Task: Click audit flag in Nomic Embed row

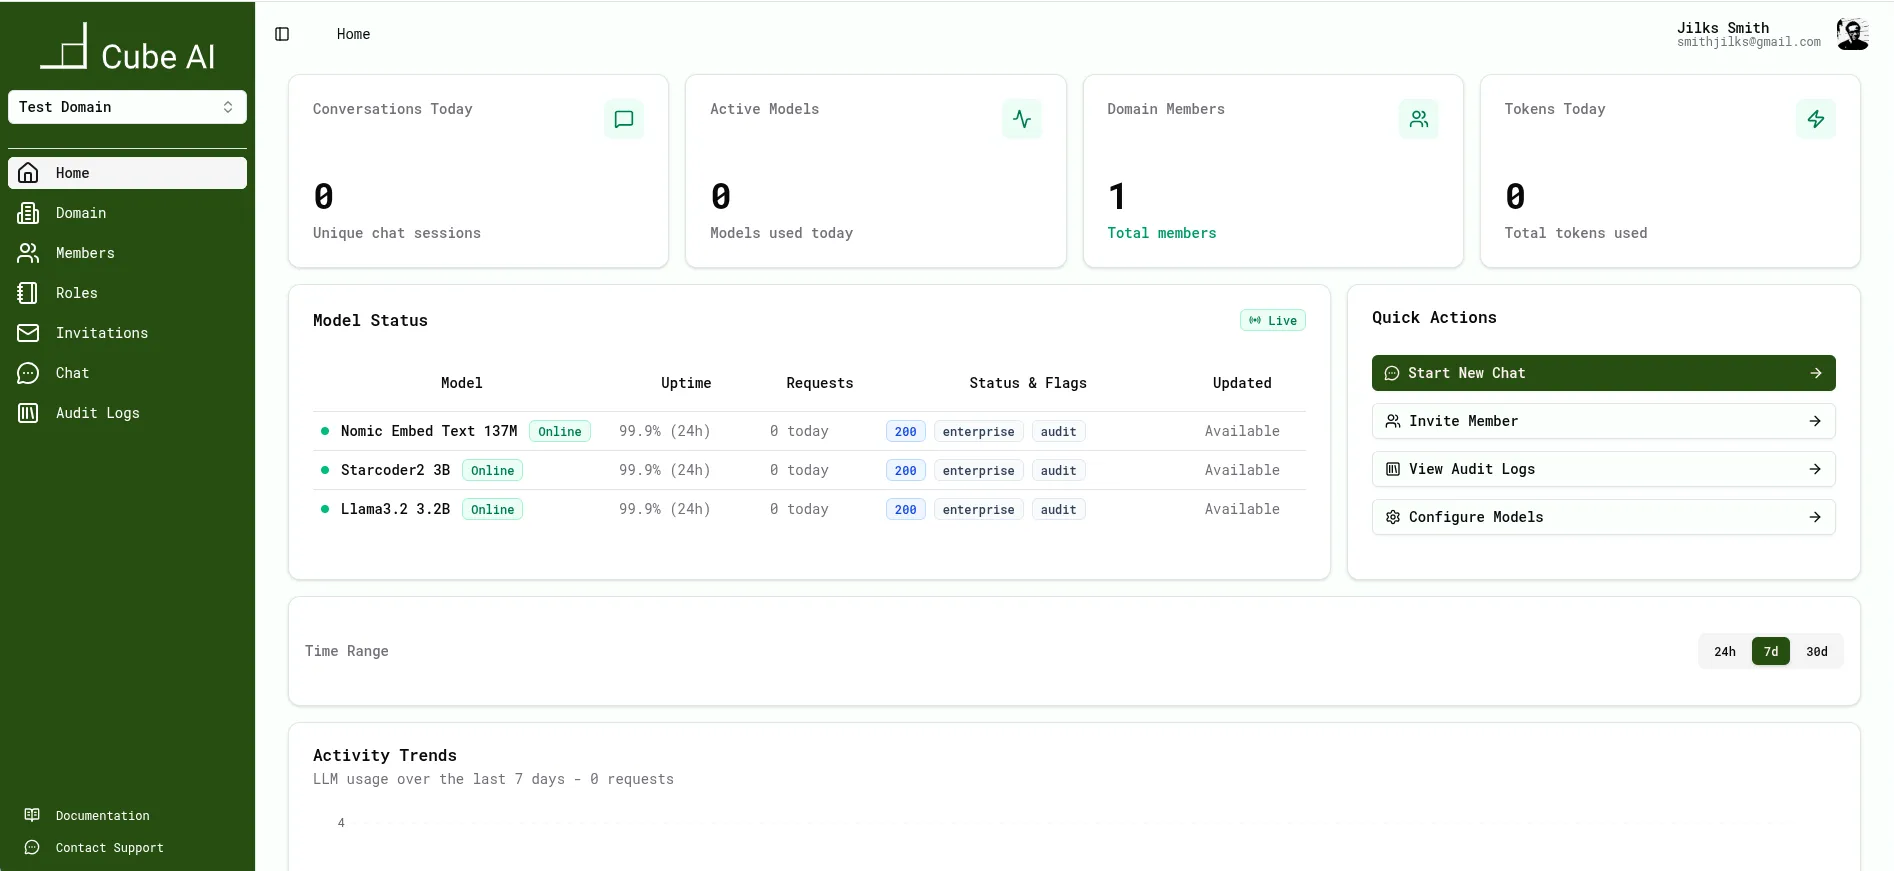Action: click(x=1058, y=431)
